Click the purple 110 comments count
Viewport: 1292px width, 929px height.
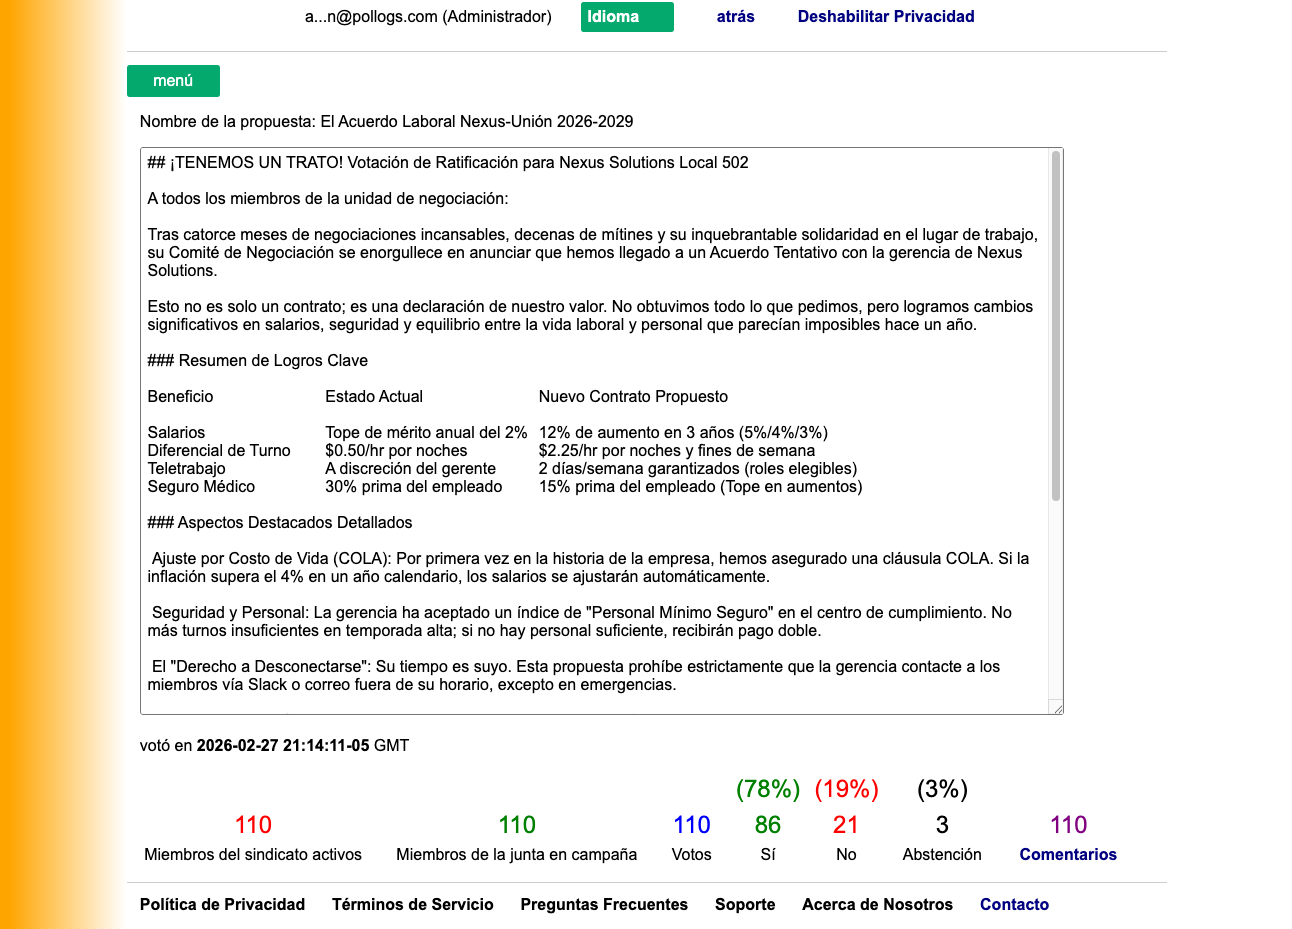tap(1068, 825)
